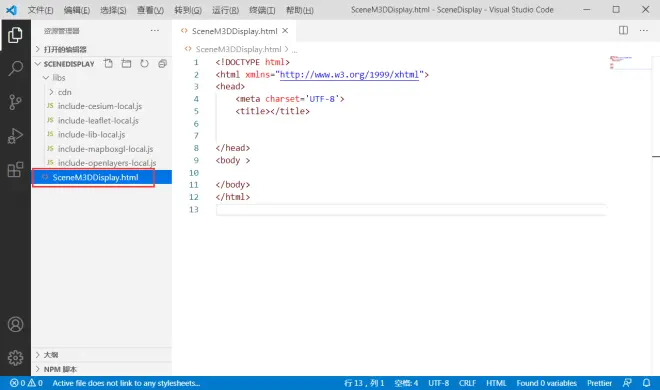Expand the cdn folder
This screenshot has height=390, width=660.
[x=64, y=92]
